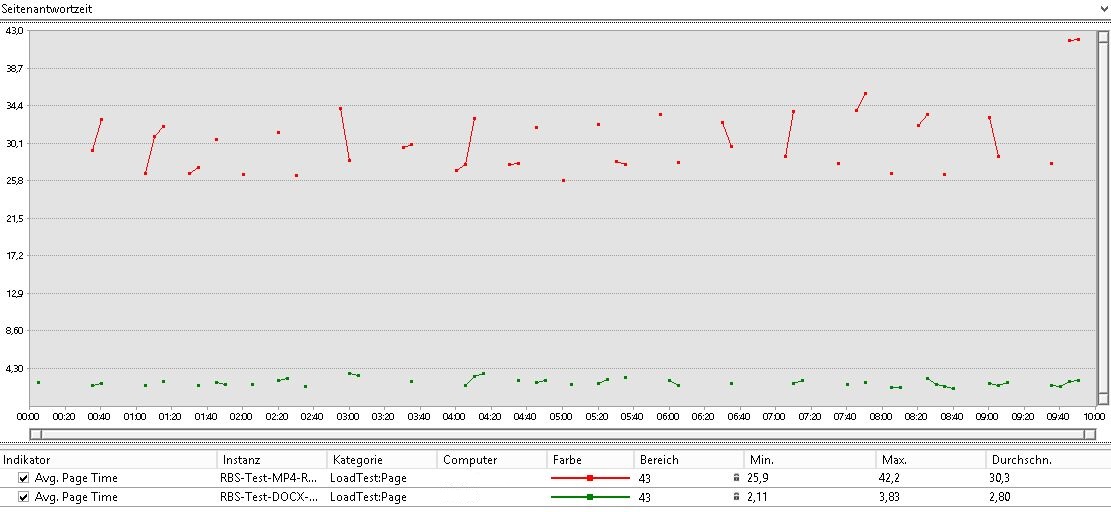Click LoadTest:Page in the RBS-Test-DOCX row
Screen dimensions: 1111x512
click(368, 497)
